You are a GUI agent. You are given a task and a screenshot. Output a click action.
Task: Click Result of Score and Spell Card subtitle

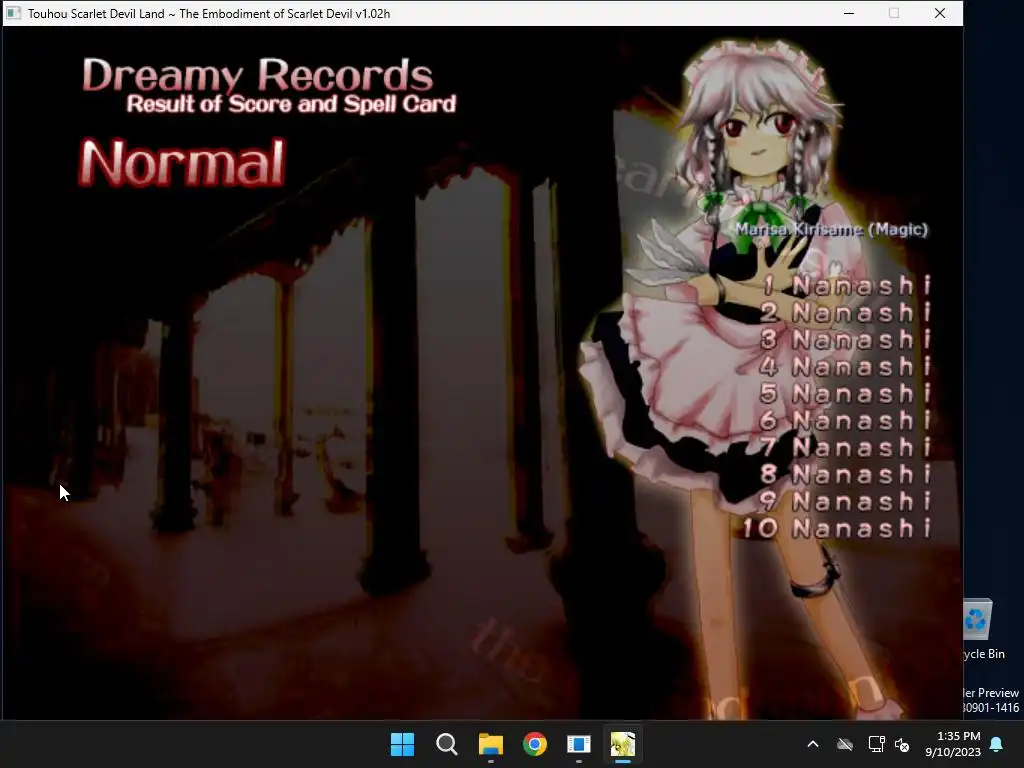point(291,104)
